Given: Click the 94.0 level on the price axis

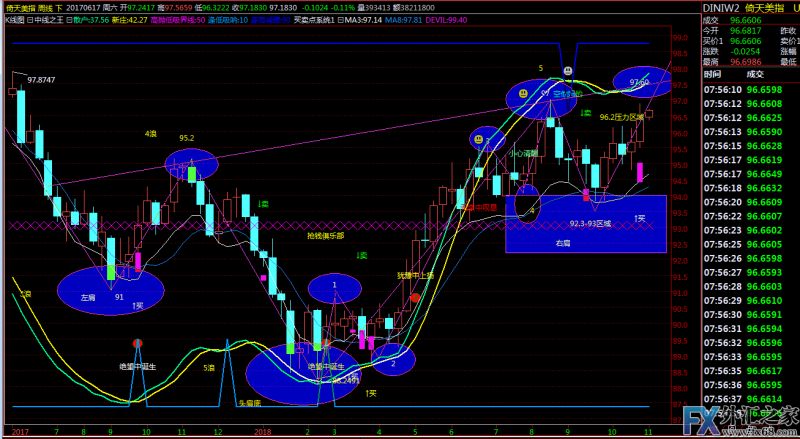Looking at the screenshot, I should tap(679, 197).
